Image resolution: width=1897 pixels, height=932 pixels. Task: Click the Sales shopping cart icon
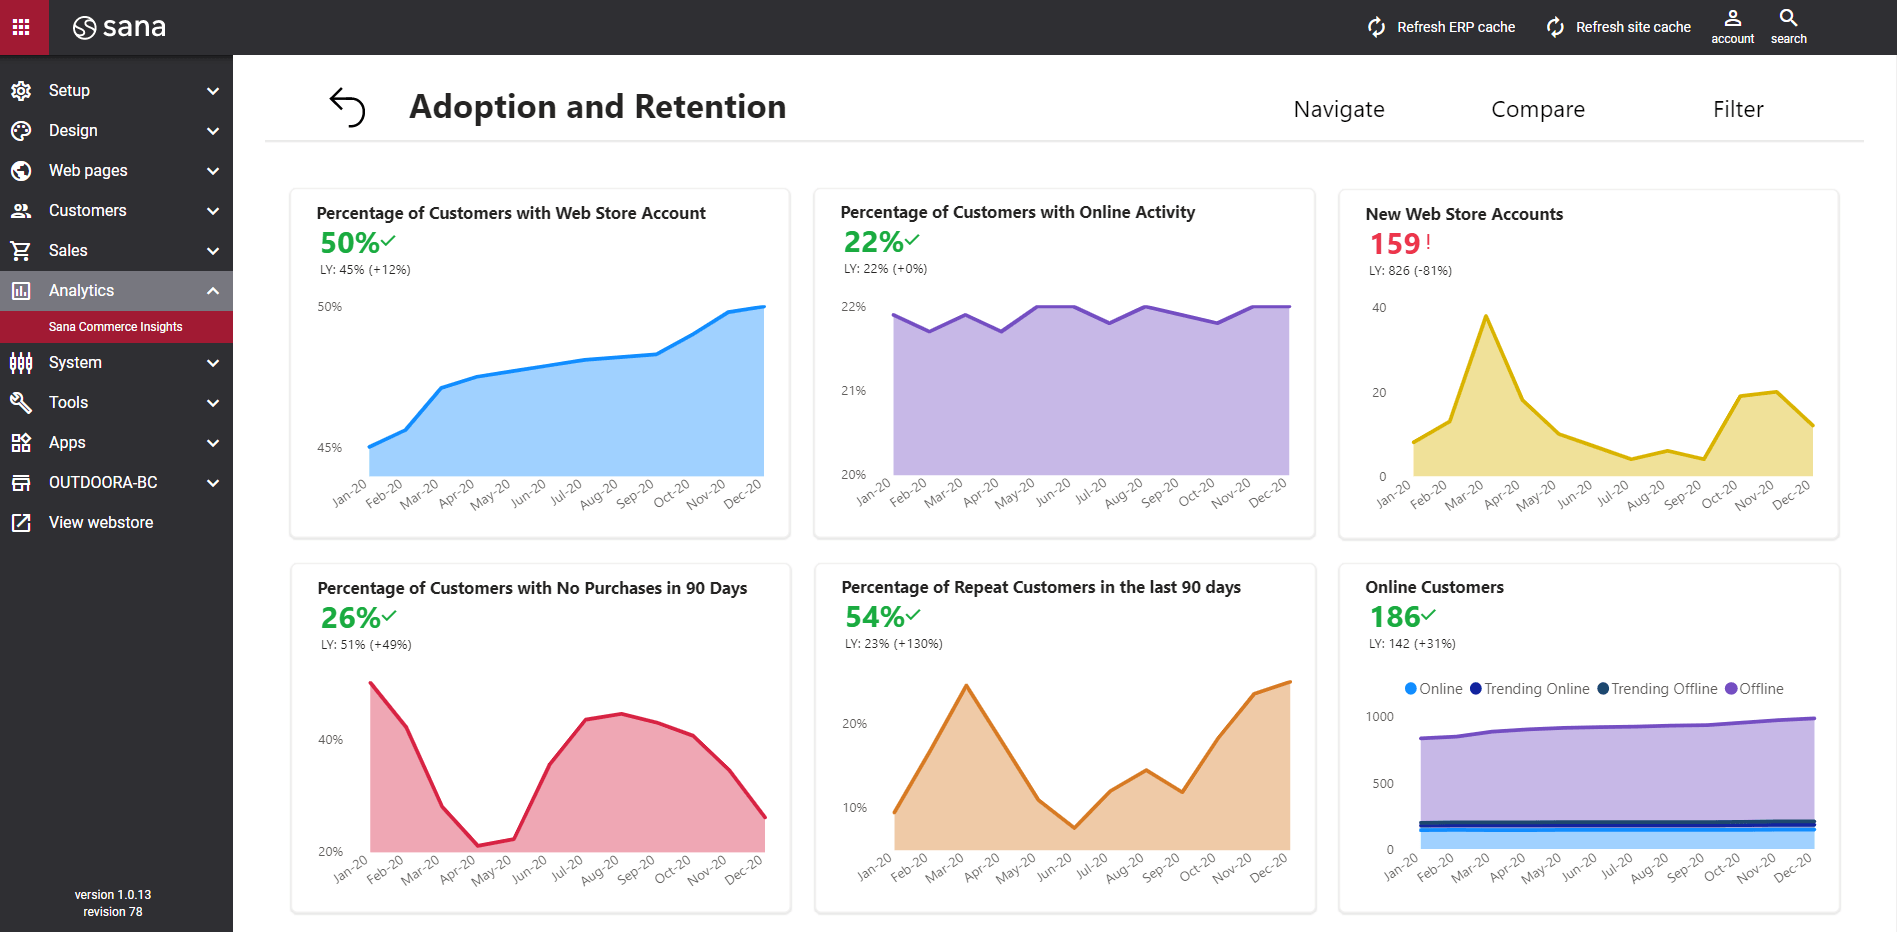pyautogui.click(x=21, y=250)
